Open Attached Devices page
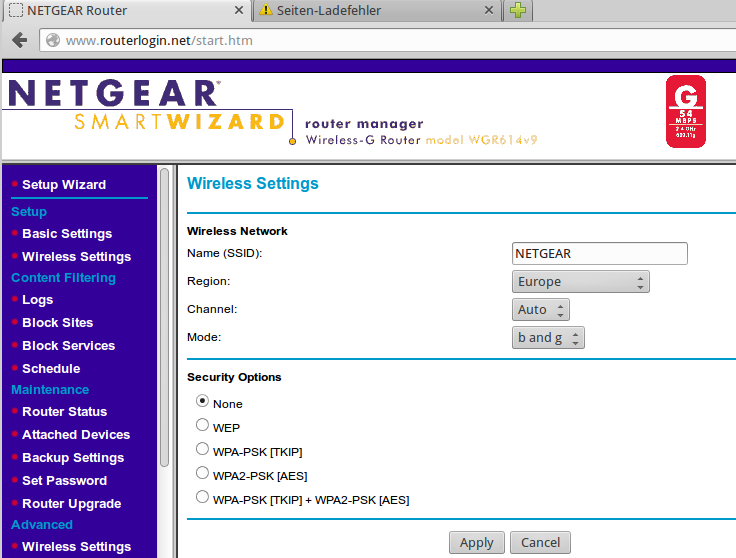 point(76,435)
